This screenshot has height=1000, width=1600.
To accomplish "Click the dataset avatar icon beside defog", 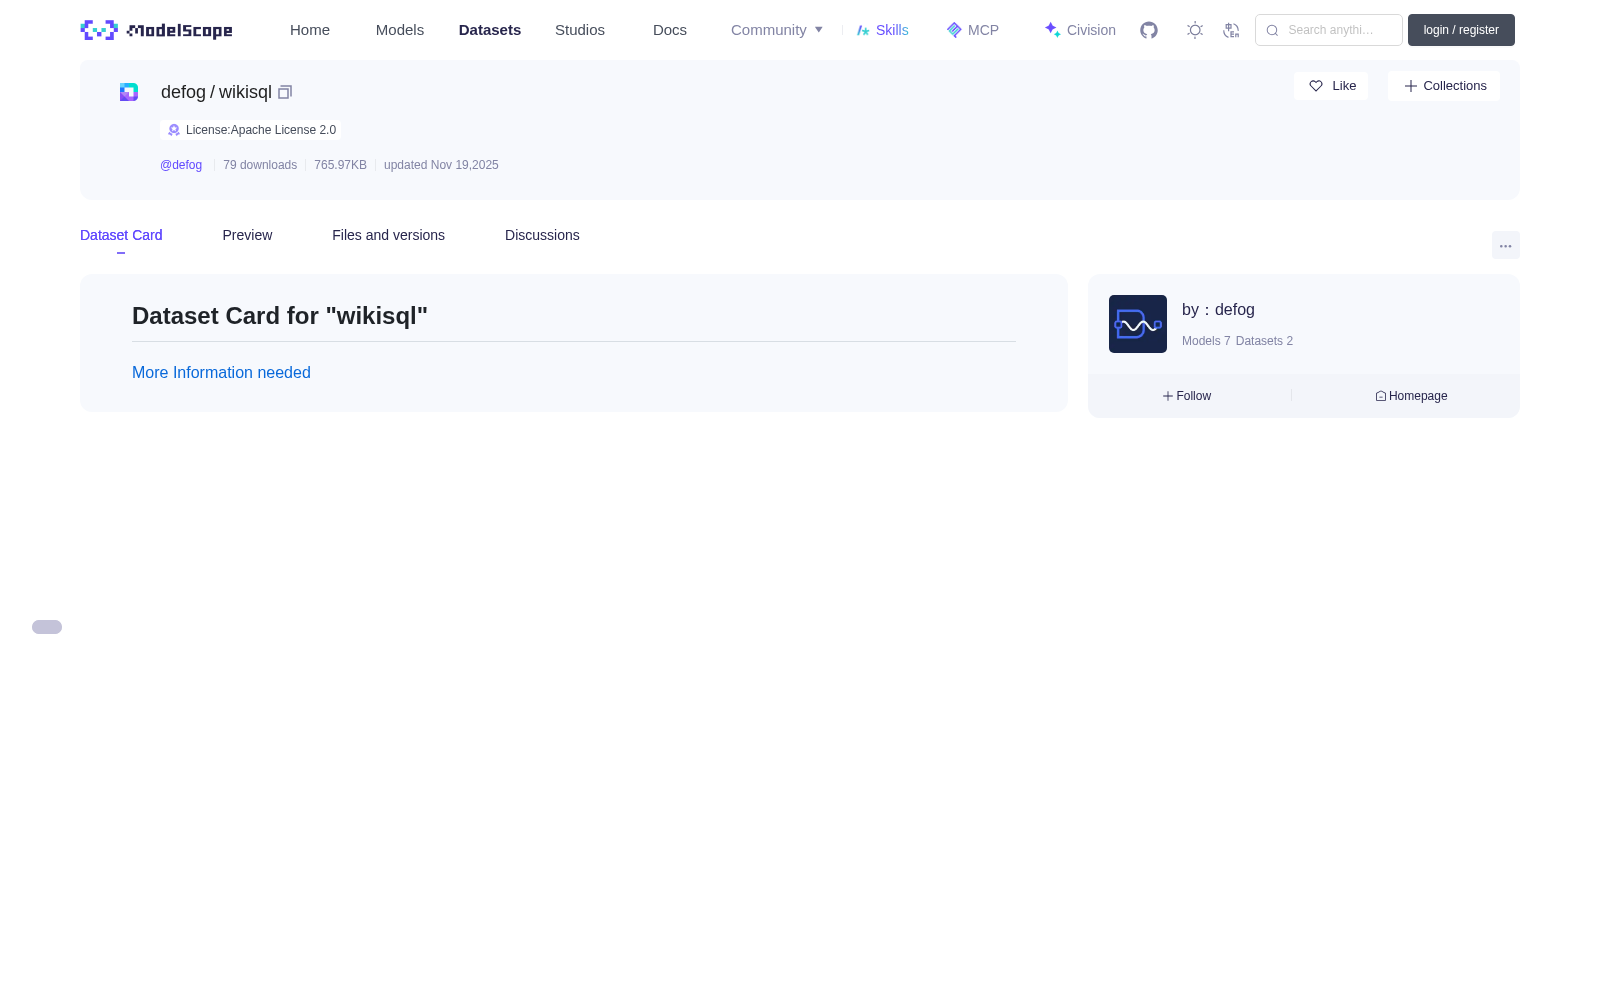I will (x=129, y=92).
